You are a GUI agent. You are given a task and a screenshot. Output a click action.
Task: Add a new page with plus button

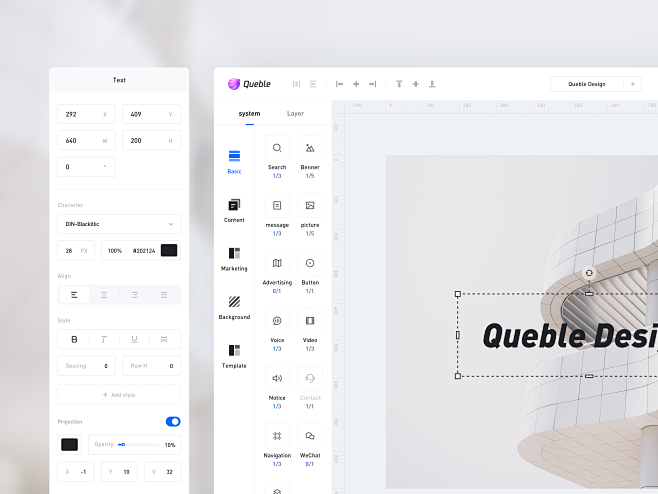[633, 84]
